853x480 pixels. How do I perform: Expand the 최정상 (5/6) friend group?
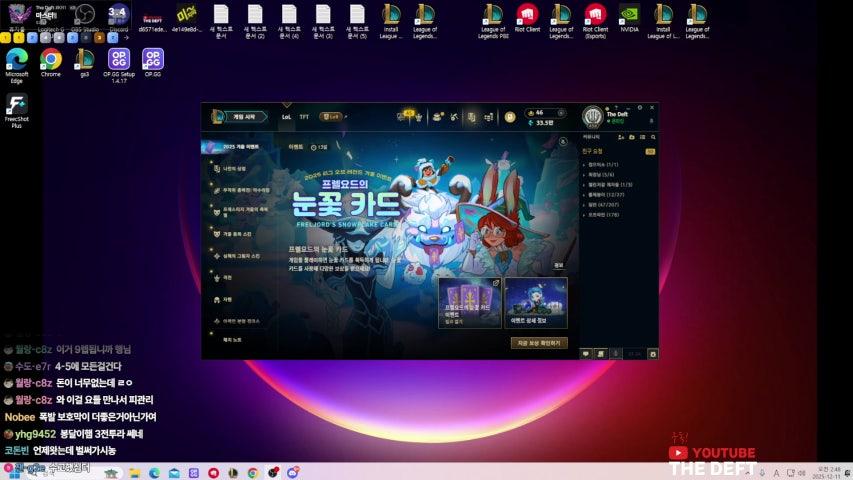tap(601, 174)
